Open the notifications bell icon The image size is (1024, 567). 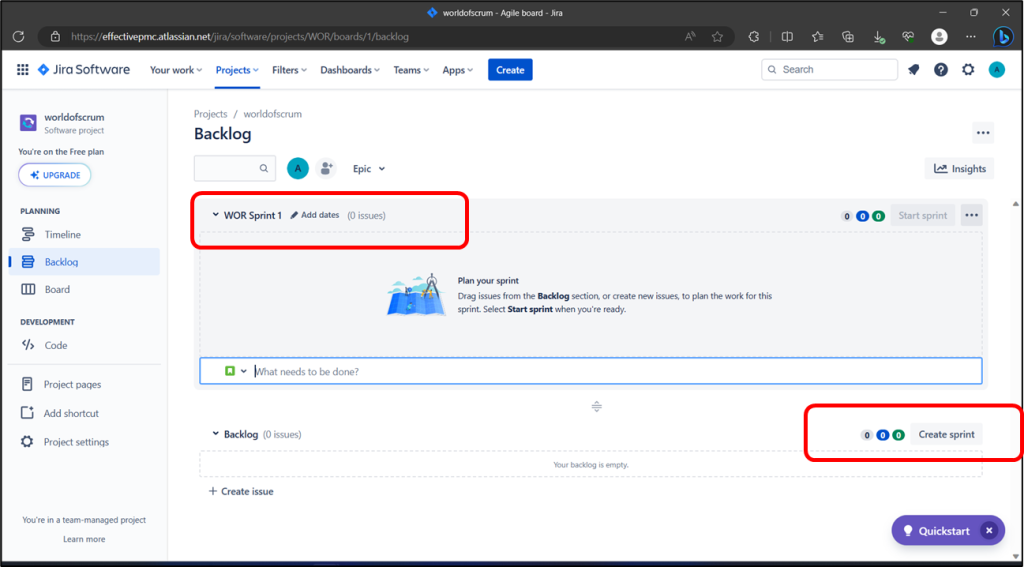914,70
